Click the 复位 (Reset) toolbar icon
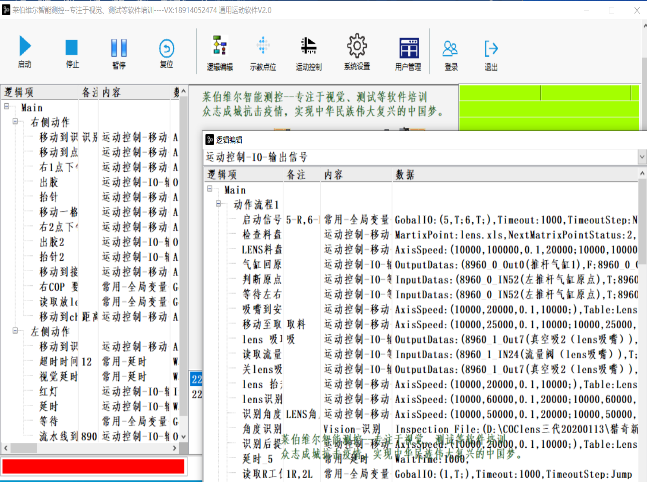Screen dimensions: 647x482 [167, 47]
